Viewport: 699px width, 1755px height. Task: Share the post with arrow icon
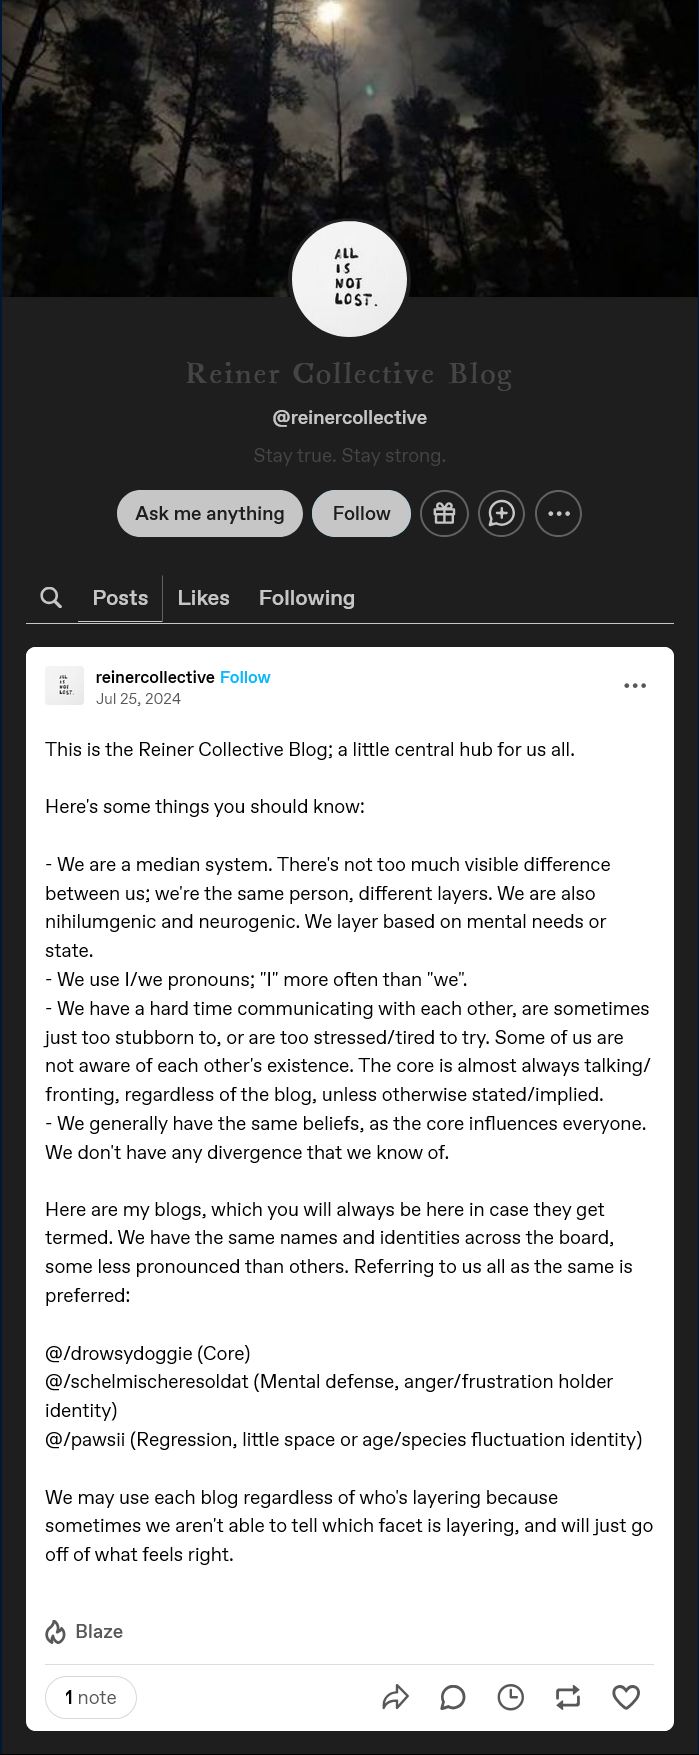click(396, 1697)
